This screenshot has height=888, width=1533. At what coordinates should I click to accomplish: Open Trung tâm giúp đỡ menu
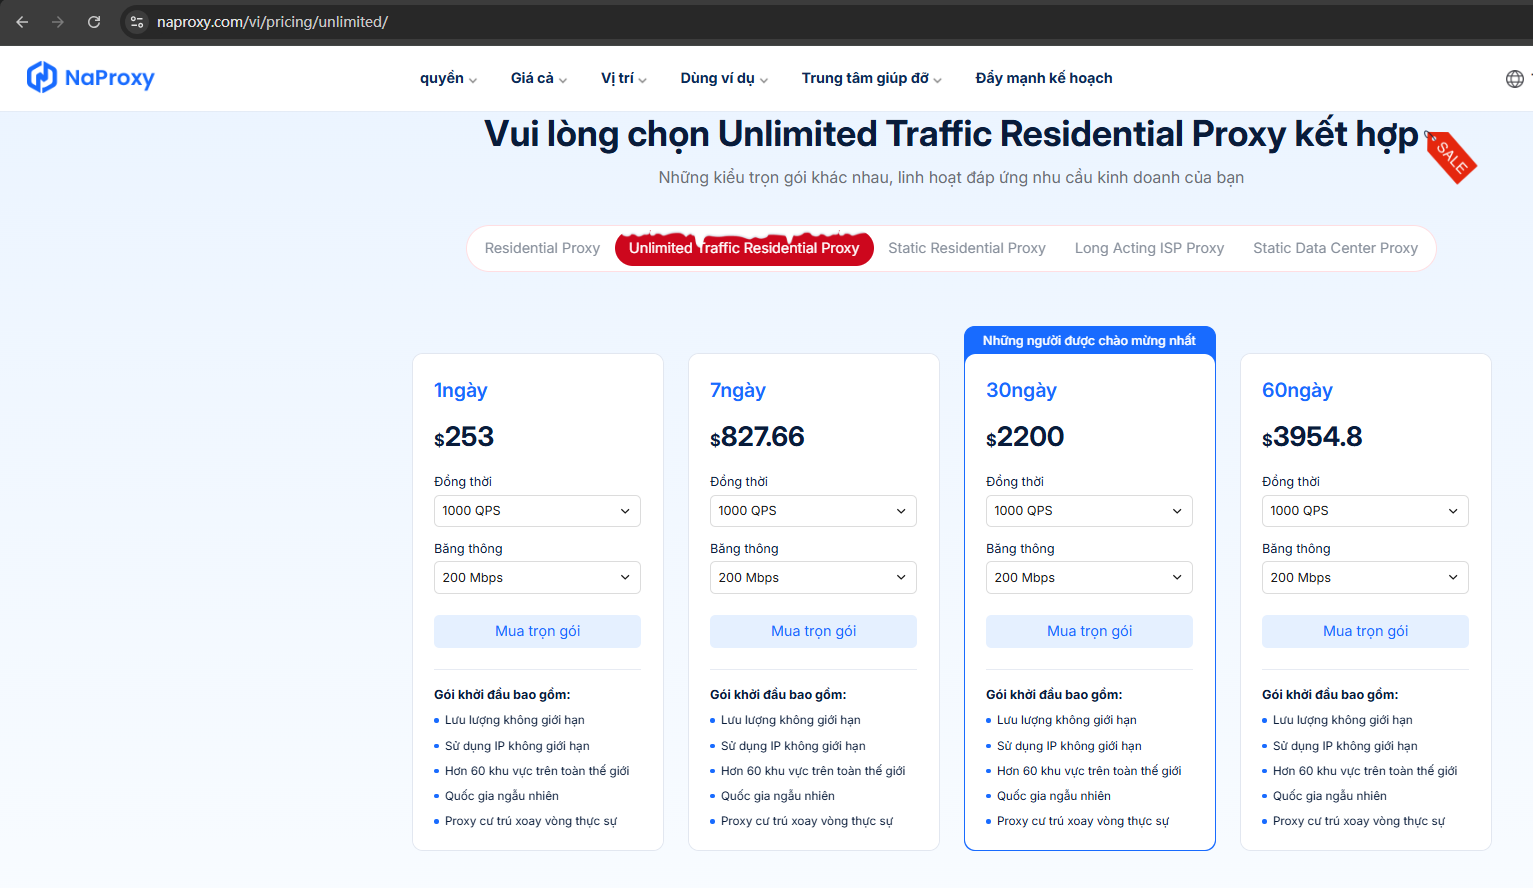coord(872,78)
